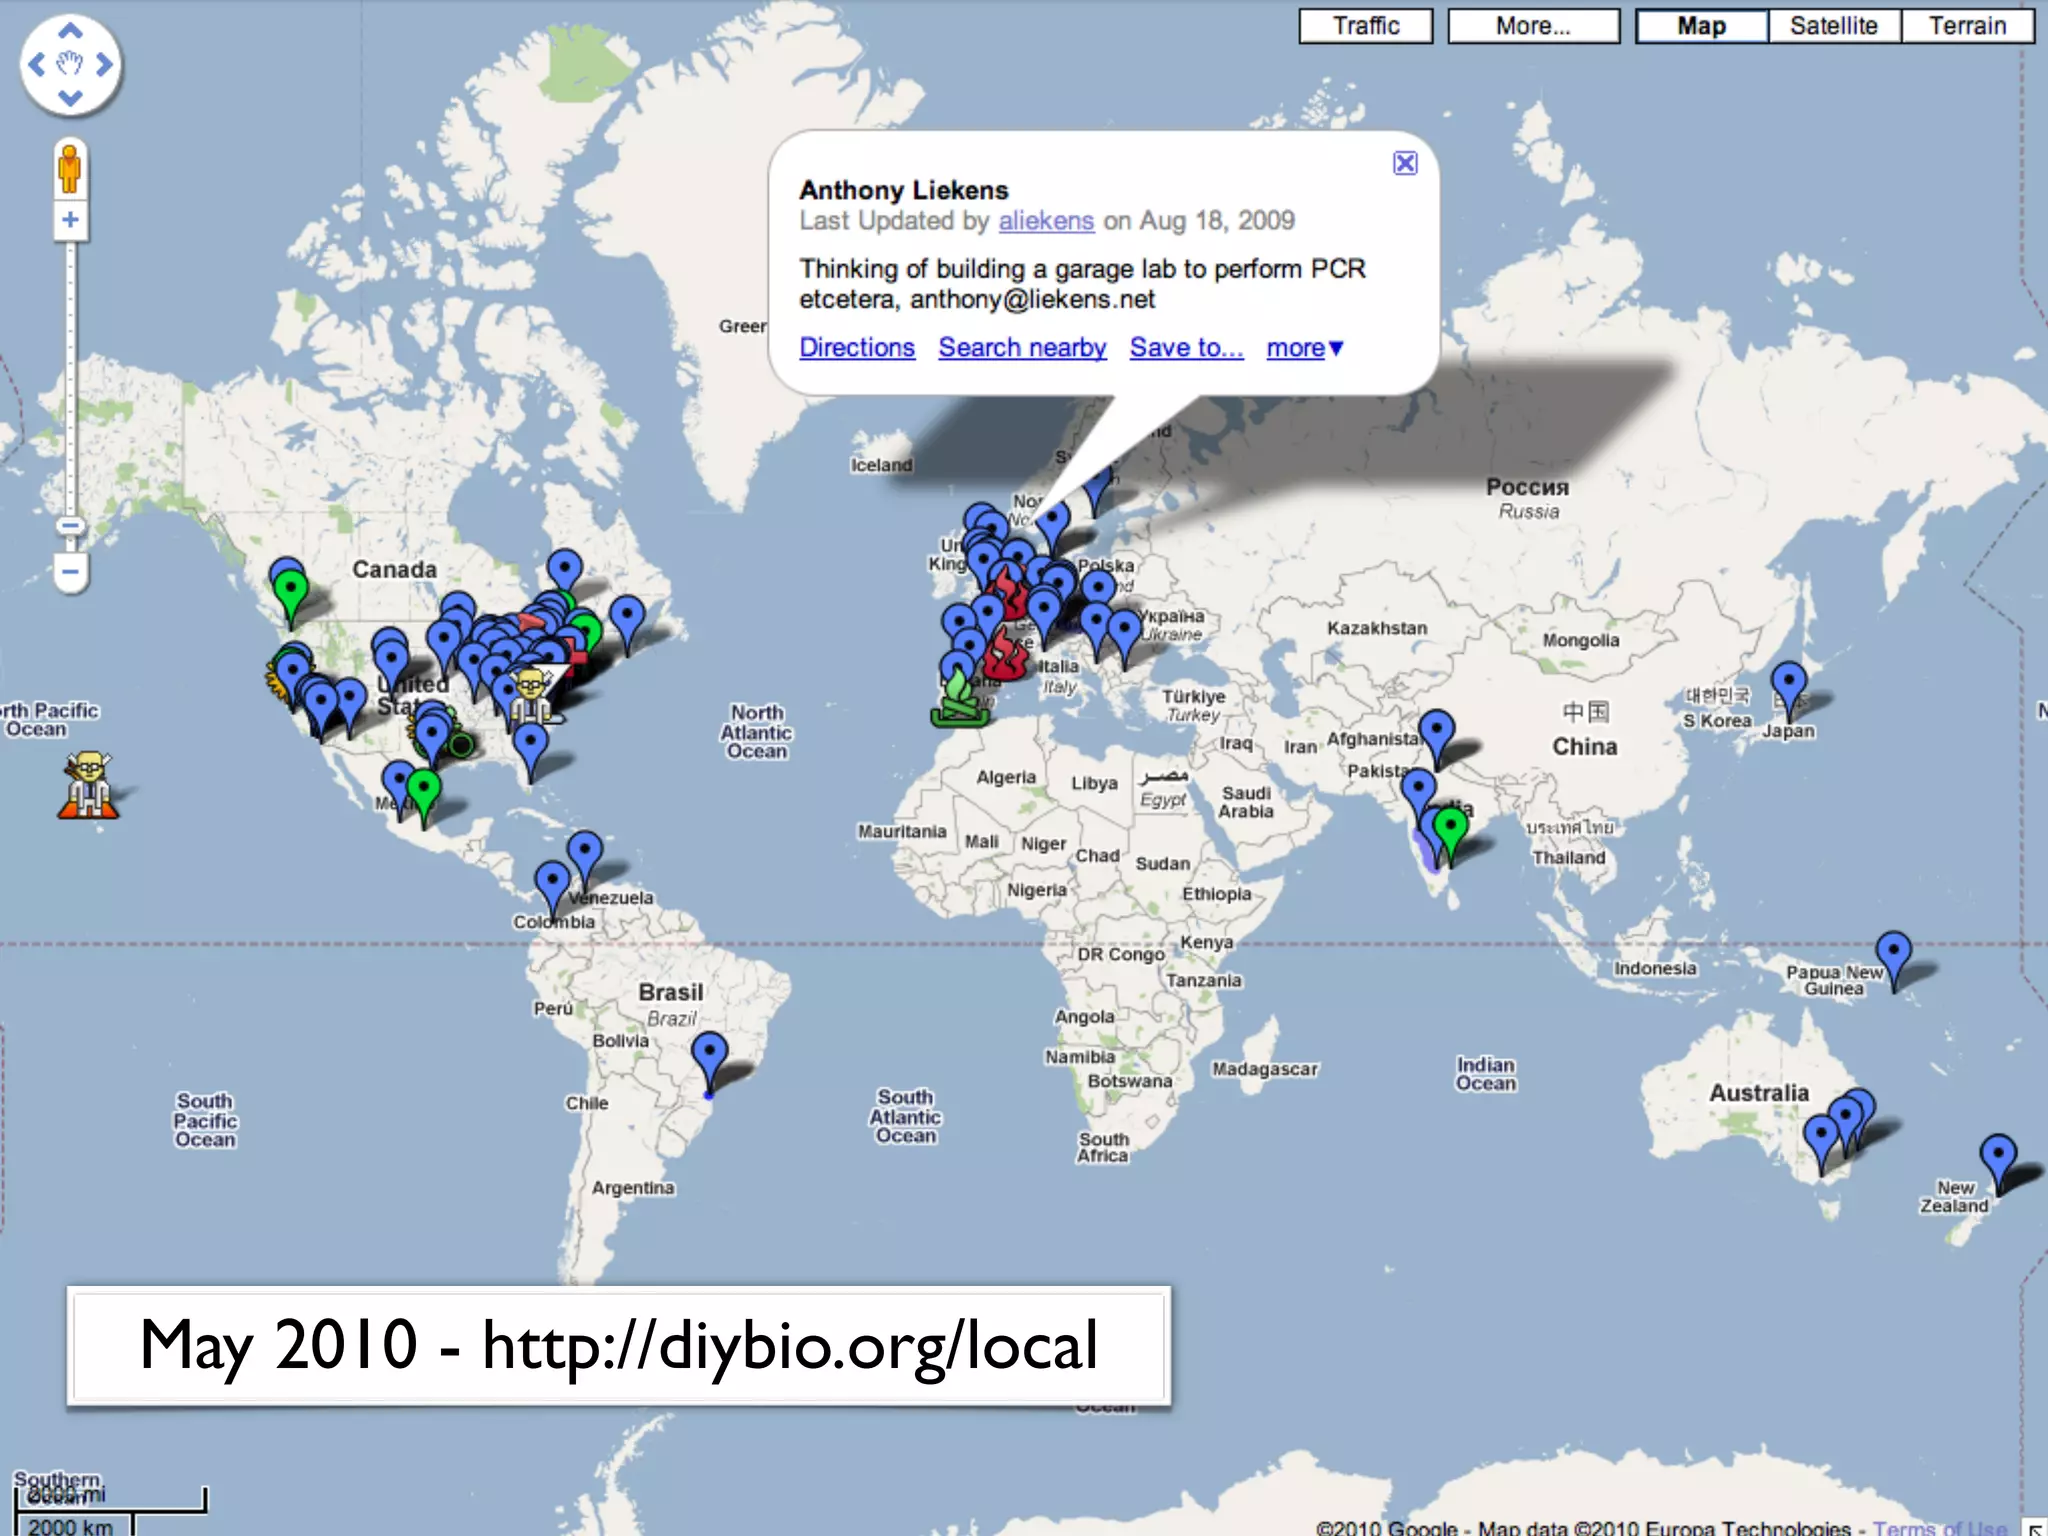
Task: Click the zoom slider handle
Action: click(x=70, y=526)
